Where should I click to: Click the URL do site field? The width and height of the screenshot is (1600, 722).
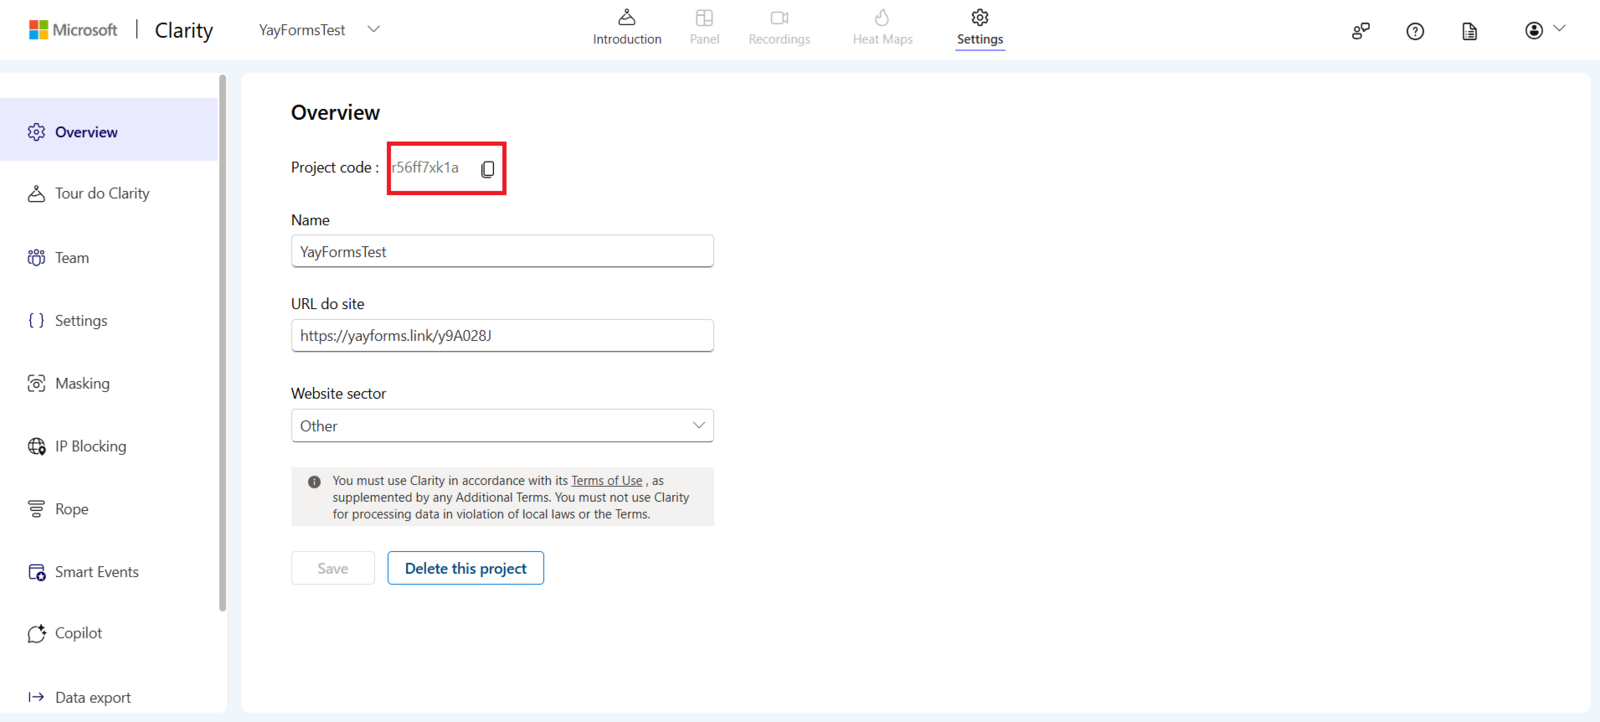coord(502,336)
